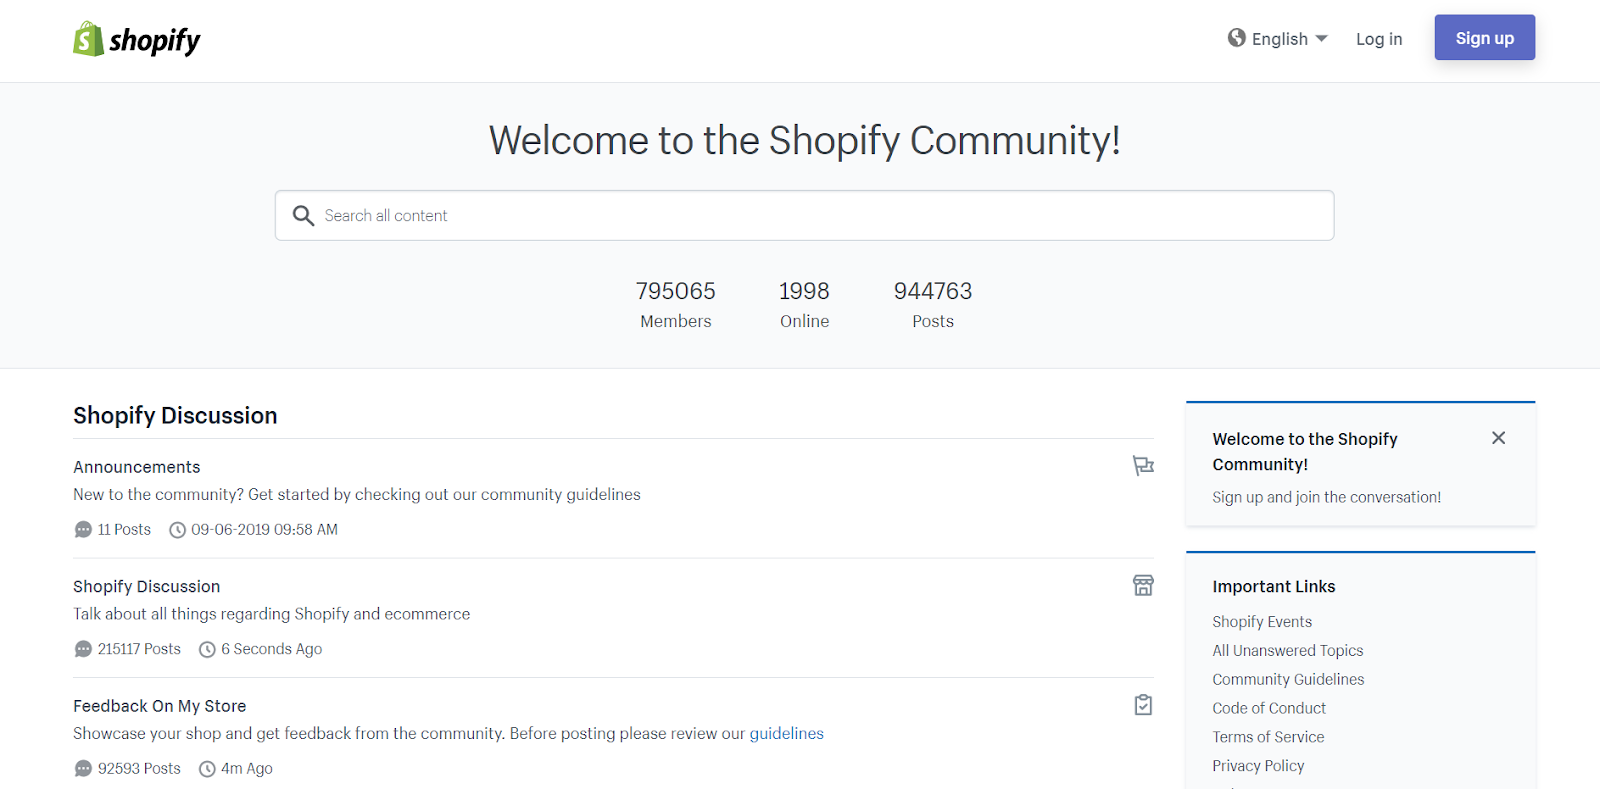Open the Community Guidelines sidebar link
Viewport: 1600px width, 789px height.
click(x=1288, y=680)
